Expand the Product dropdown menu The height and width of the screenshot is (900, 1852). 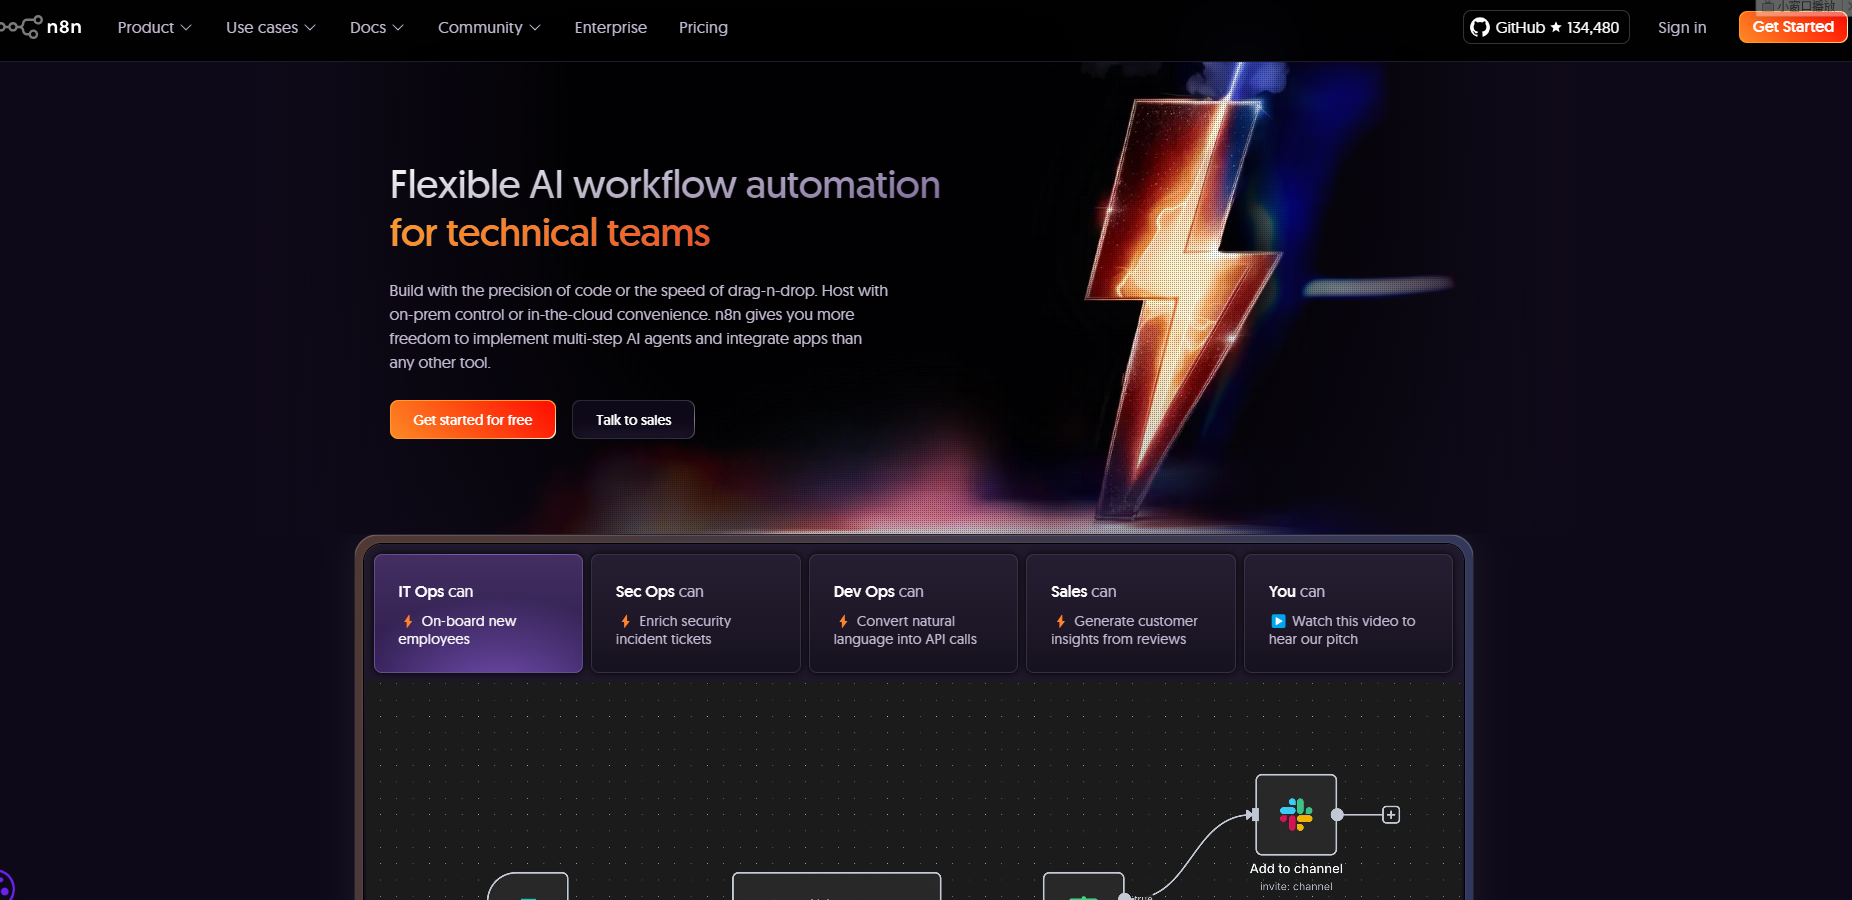(154, 28)
